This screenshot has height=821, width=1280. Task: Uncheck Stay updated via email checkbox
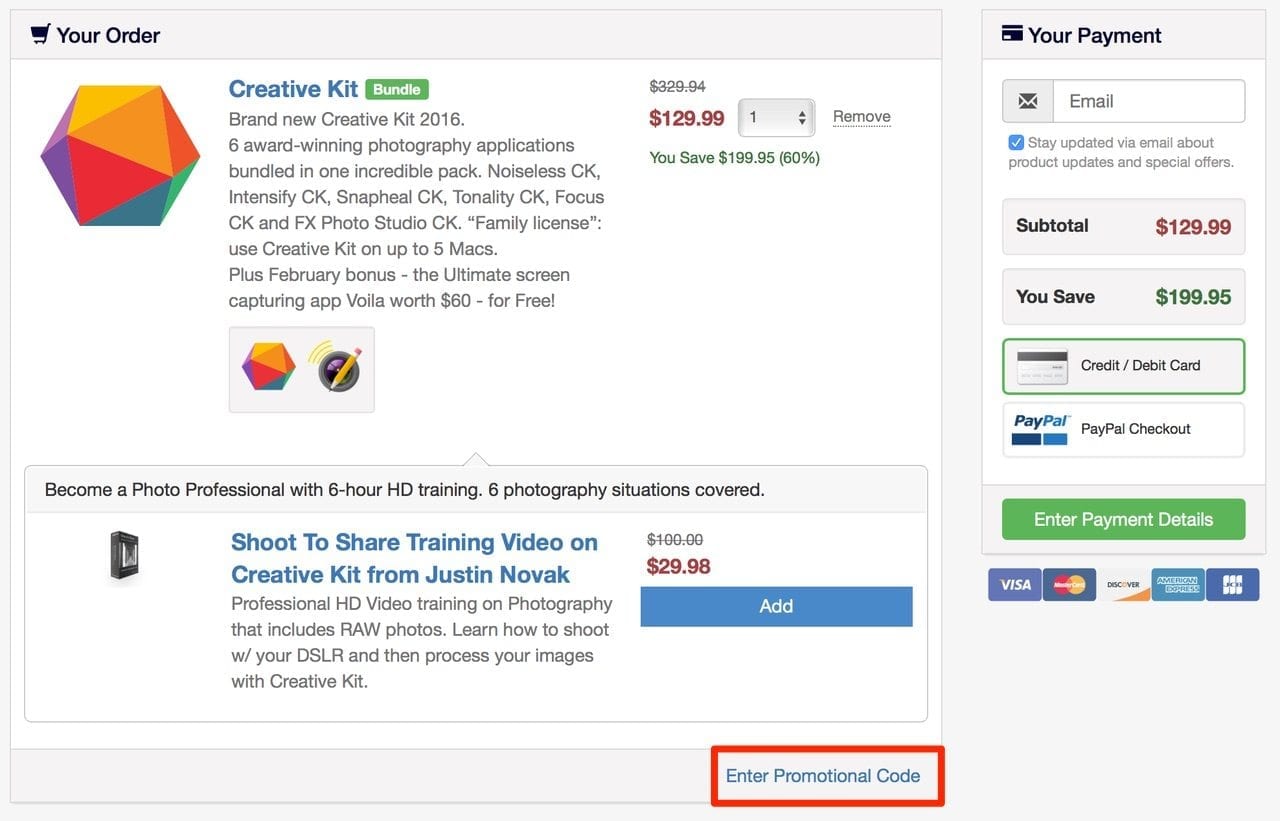point(1016,143)
